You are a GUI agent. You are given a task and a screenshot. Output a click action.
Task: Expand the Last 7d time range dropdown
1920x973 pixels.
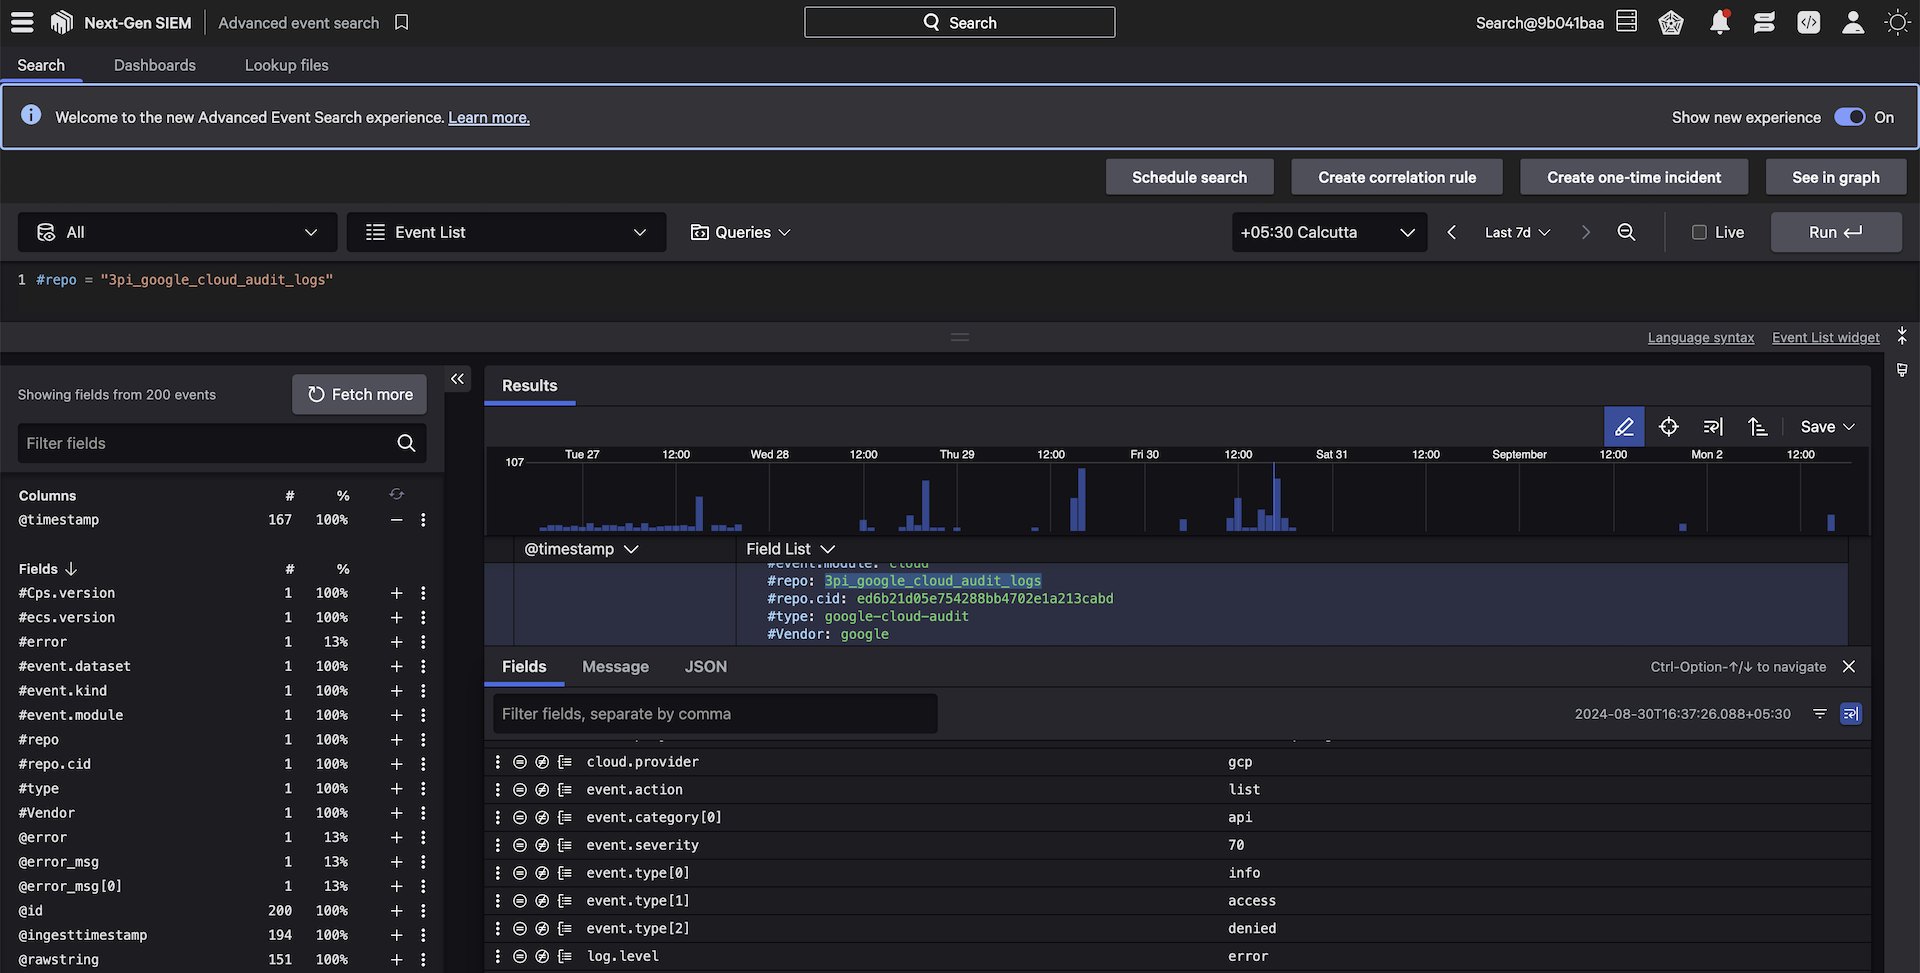click(x=1517, y=232)
